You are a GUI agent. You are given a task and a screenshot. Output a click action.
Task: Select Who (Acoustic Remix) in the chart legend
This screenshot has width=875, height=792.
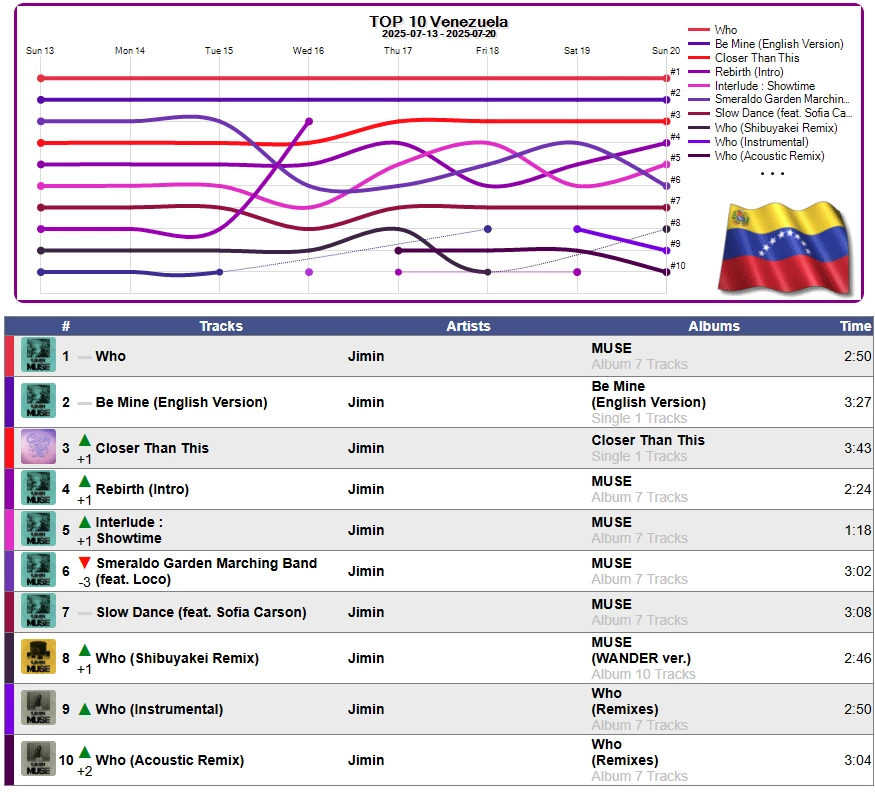pyautogui.click(x=756, y=156)
